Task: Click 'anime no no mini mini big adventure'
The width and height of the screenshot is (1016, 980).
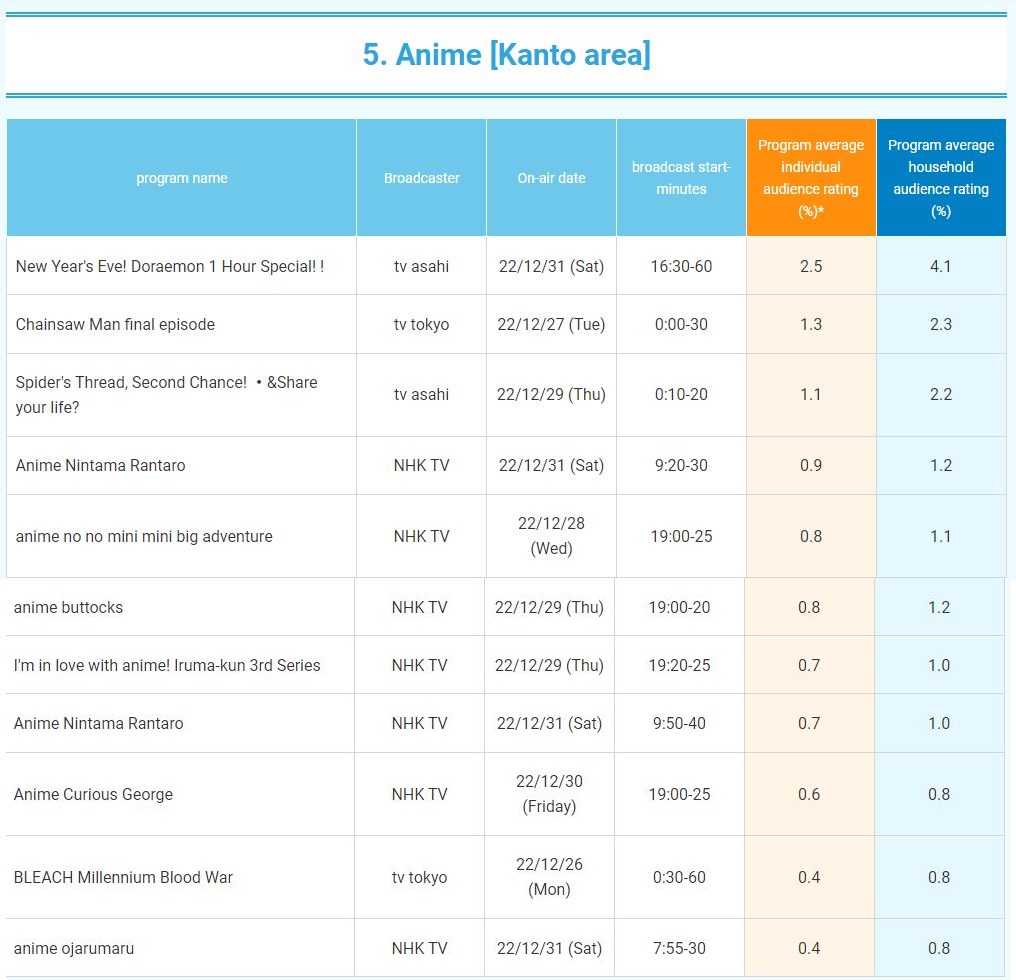Action: click(x=144, y=537)
